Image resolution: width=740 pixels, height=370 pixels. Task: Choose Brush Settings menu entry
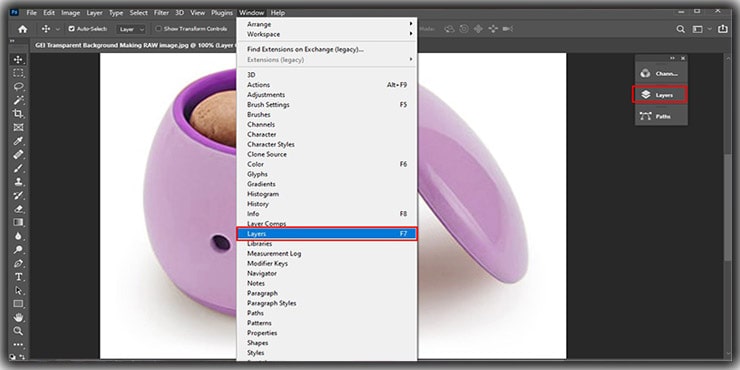click(327, 105)
